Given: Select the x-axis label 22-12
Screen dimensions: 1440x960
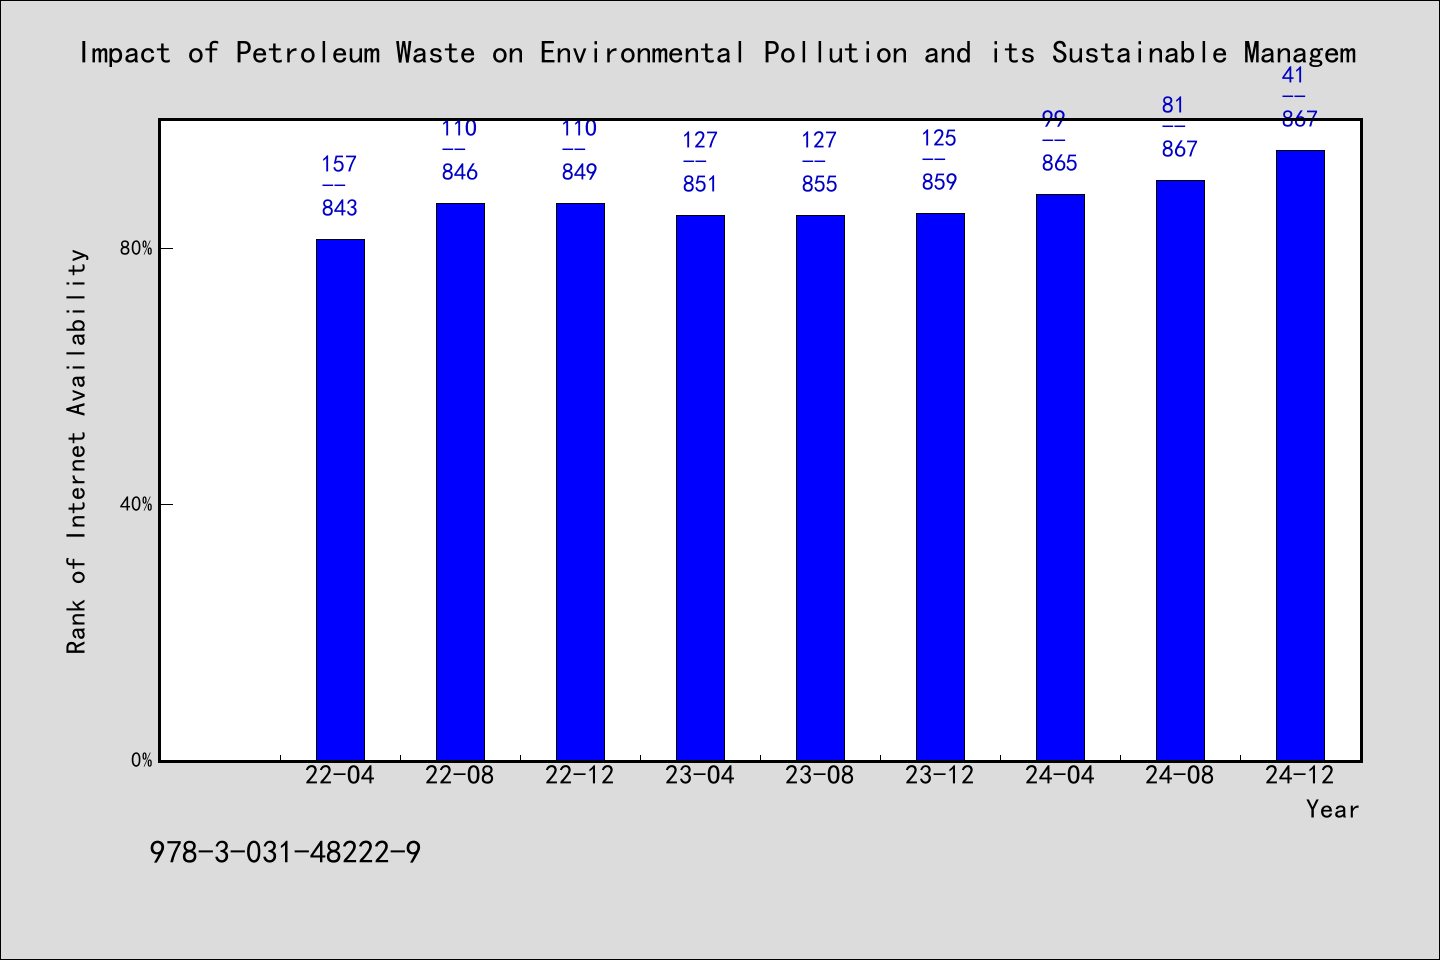Looking at the screenshot, I should (x=580, y=775).
